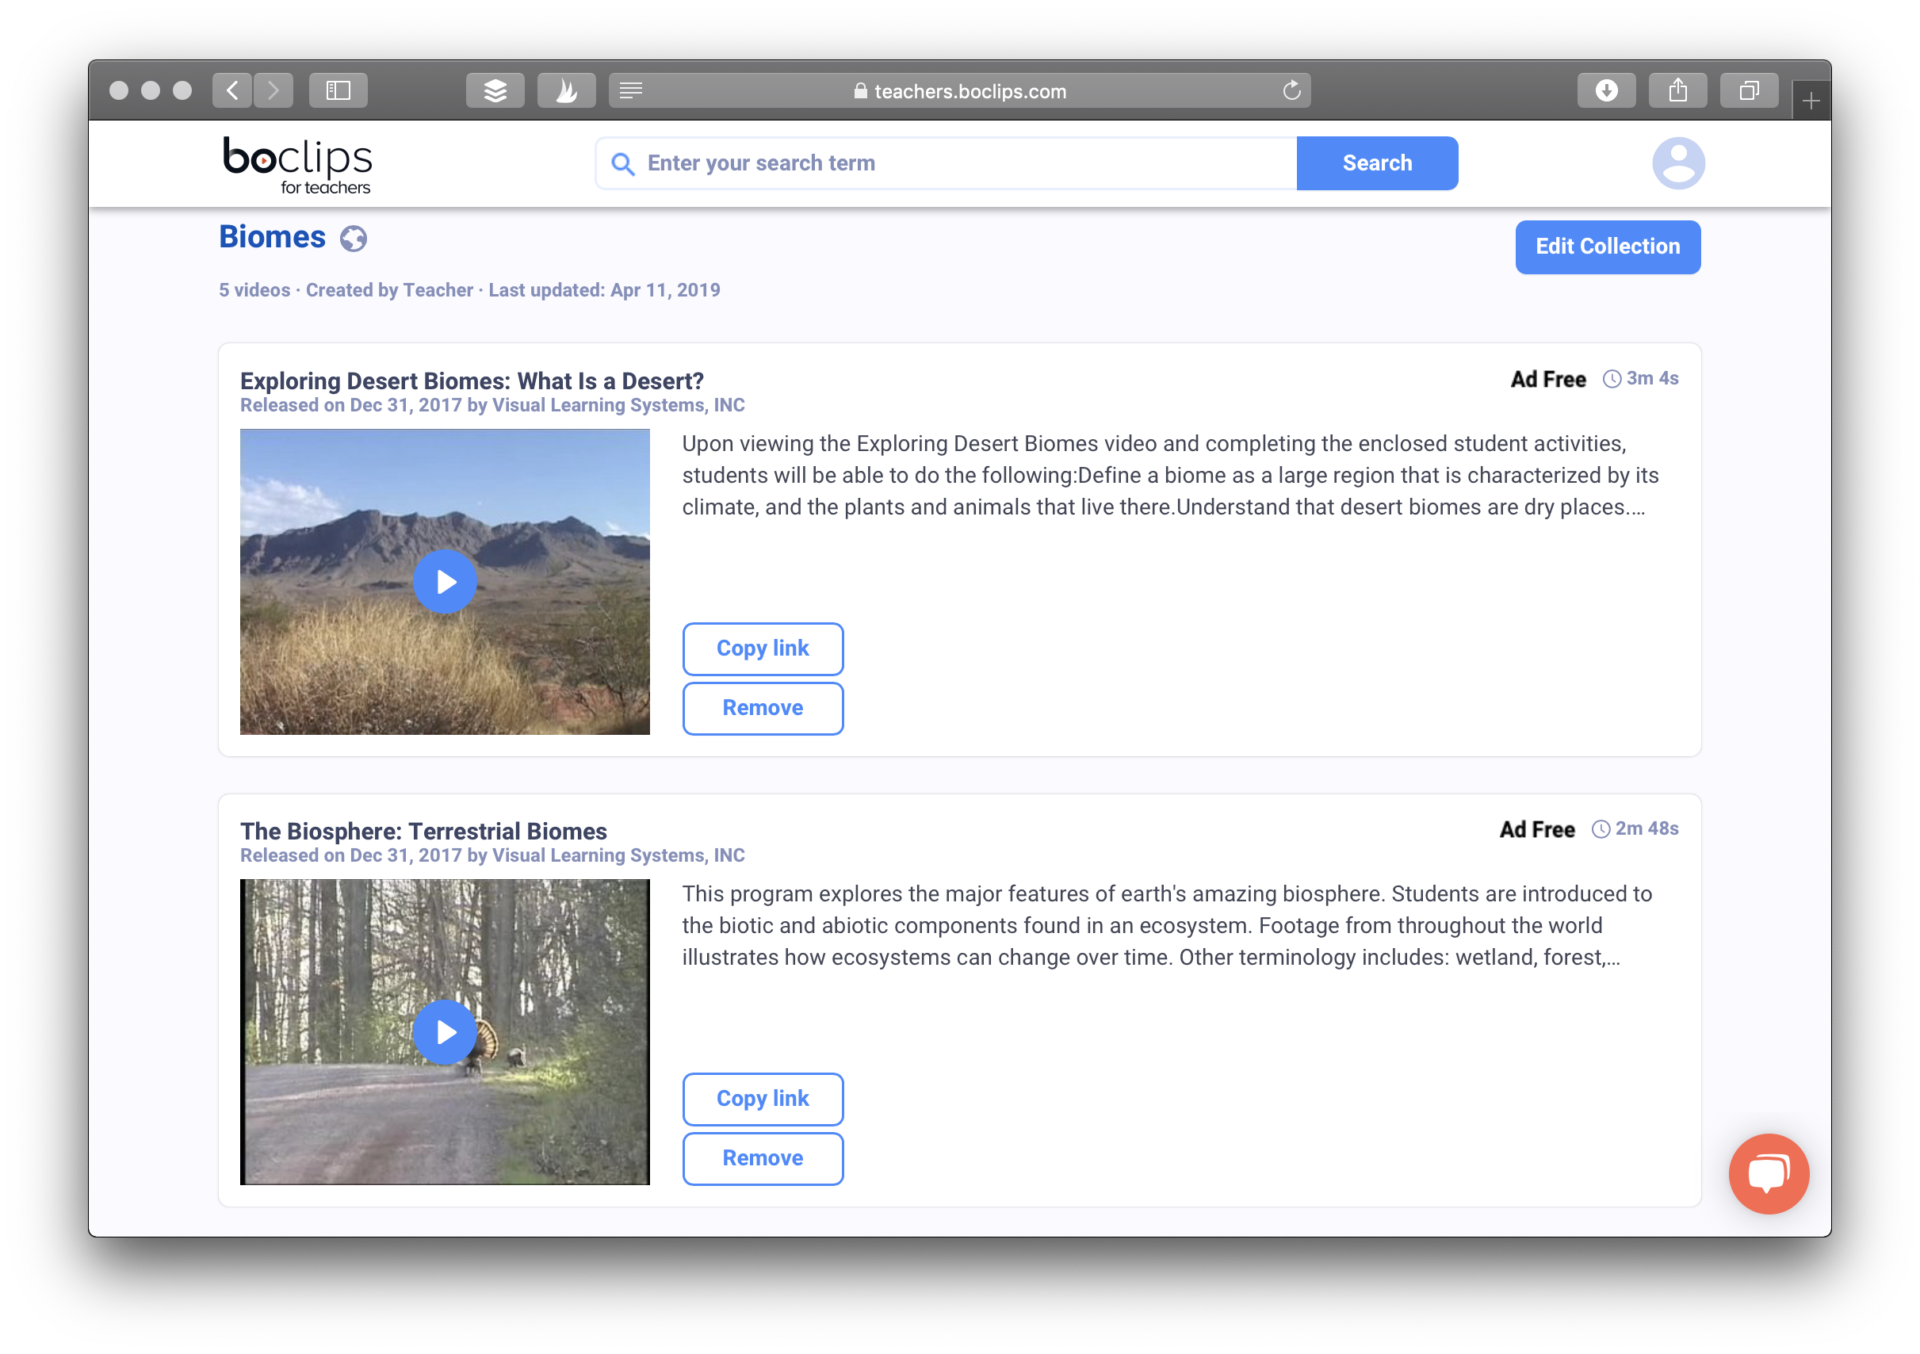
Task: Play the Exploring Desert Biomes video
Action: point(445,582)
